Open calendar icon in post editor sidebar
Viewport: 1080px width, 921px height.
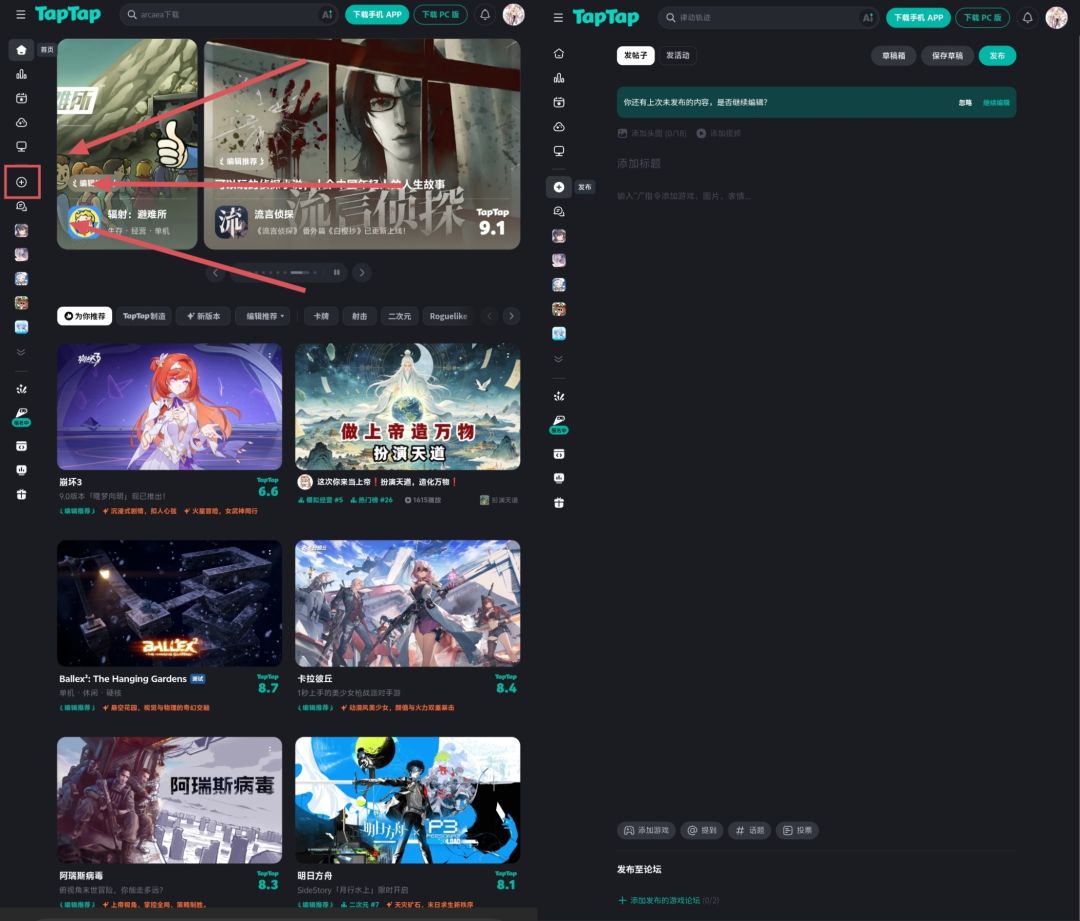559,103
